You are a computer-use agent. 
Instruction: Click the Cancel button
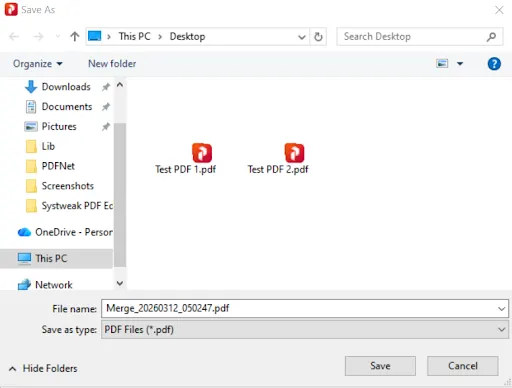(463, 366)
